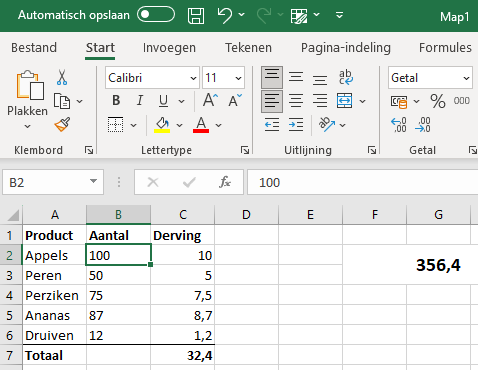
Task: Click the Undo arrow icon
Action: (x=225, y=15)
